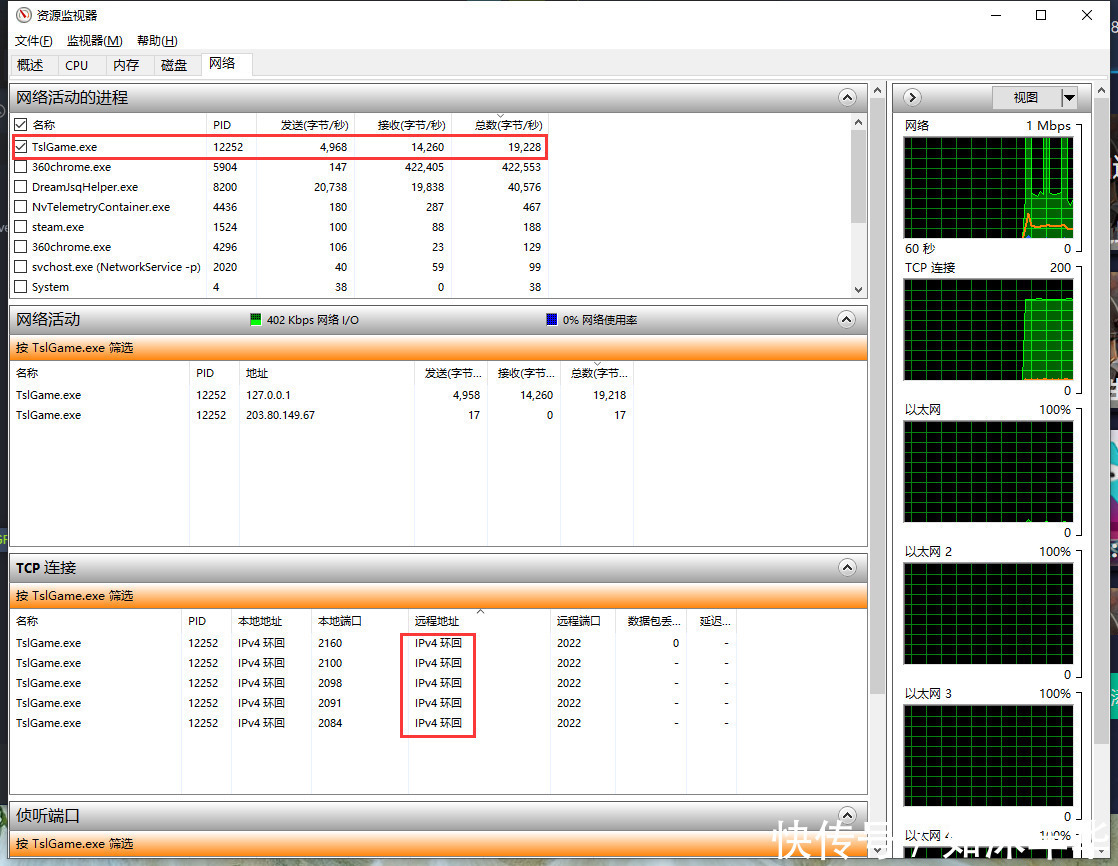Check the System process checkbox
This screenshot has width=1118, height=866.
click(21, 287)
